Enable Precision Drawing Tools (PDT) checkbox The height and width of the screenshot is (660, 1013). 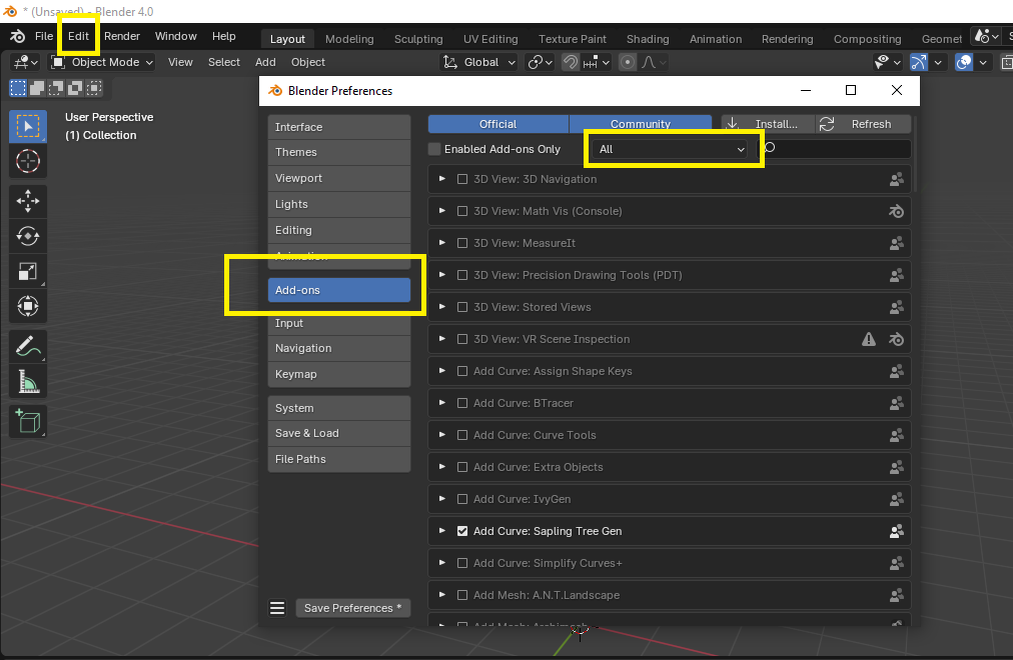[x=463, y=275]
